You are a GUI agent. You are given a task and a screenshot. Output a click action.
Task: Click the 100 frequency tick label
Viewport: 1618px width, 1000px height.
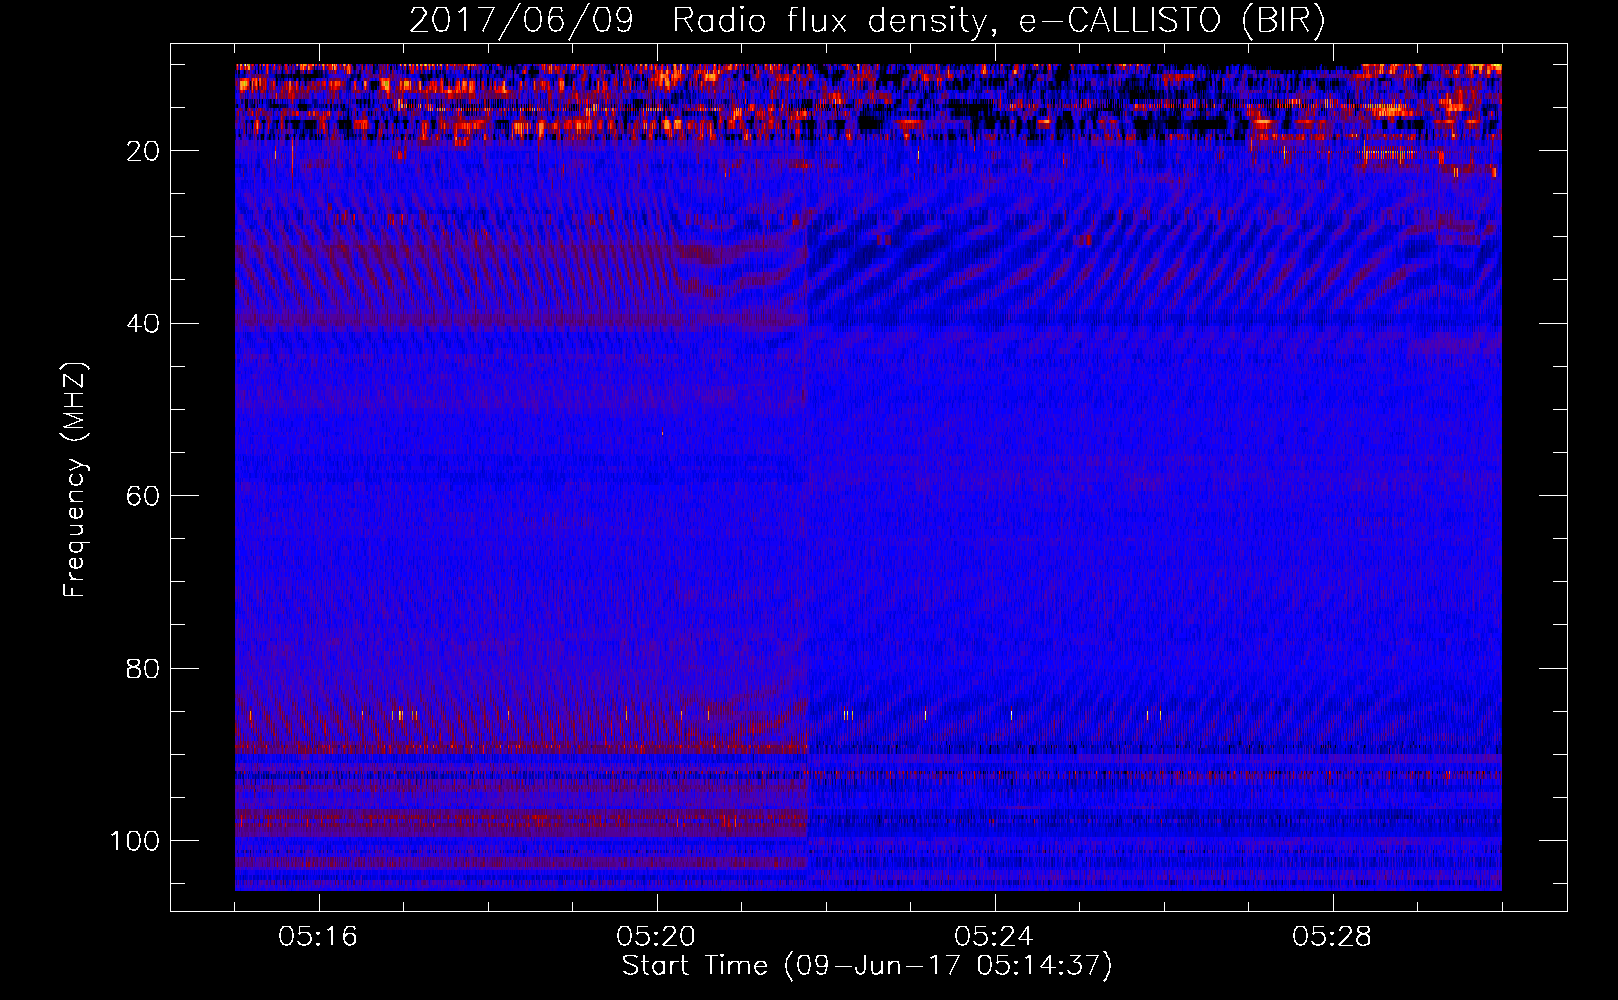point(135,841)
